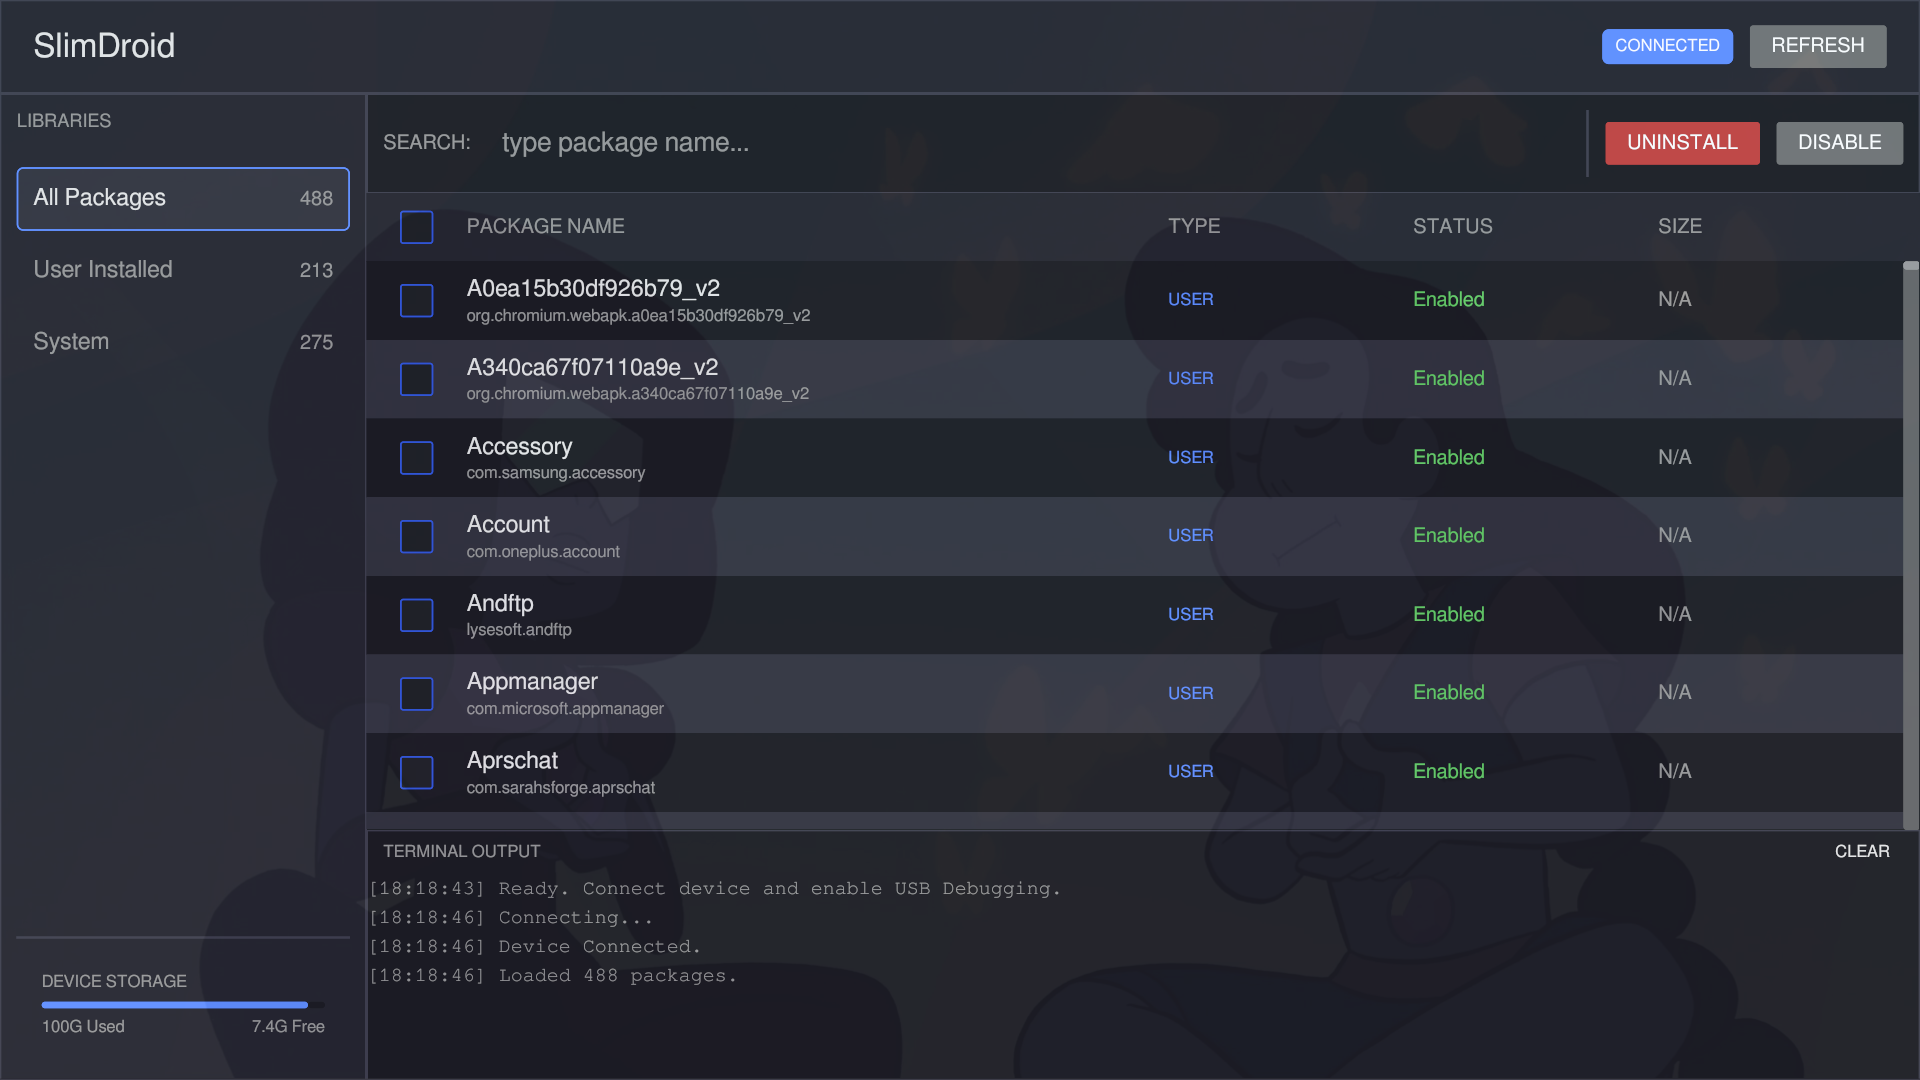Uninstall the selected packages
1920x1080 pixels.
pyautogui.click(x=1682, y=143)
